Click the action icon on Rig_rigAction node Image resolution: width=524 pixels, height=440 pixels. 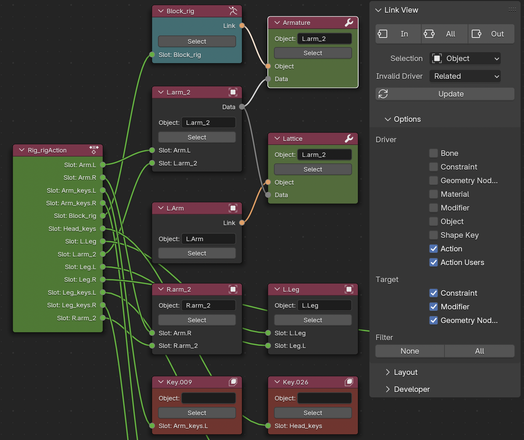point(94,150)
